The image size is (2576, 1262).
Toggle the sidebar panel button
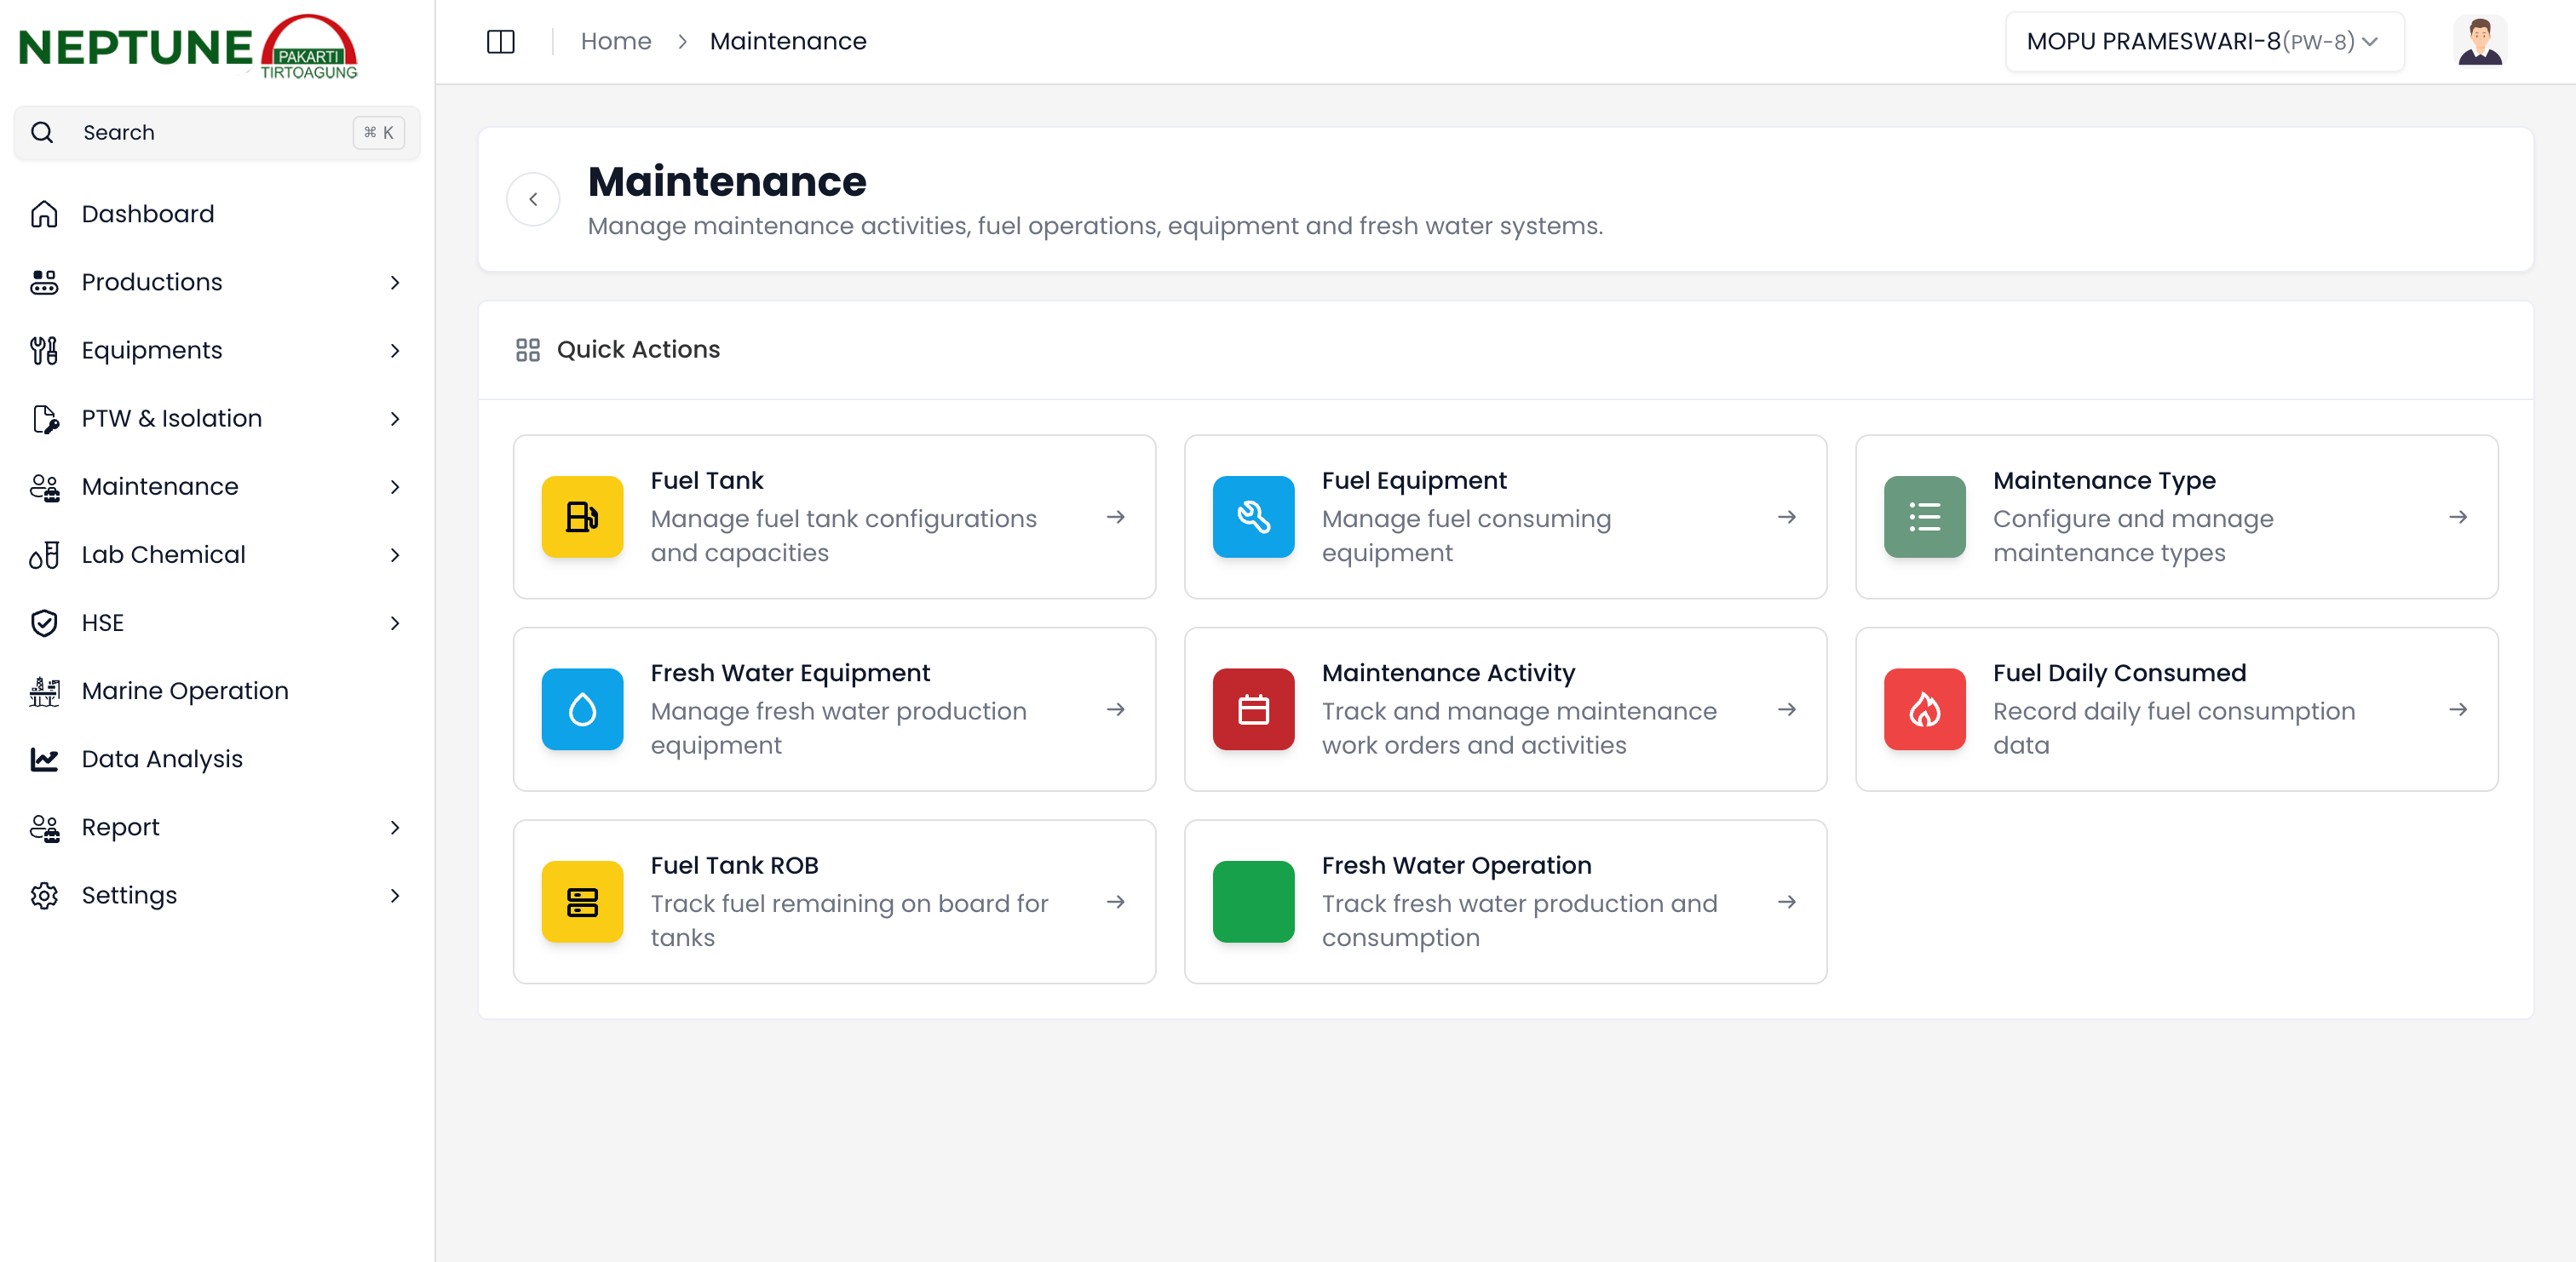[x=500, y=42]
